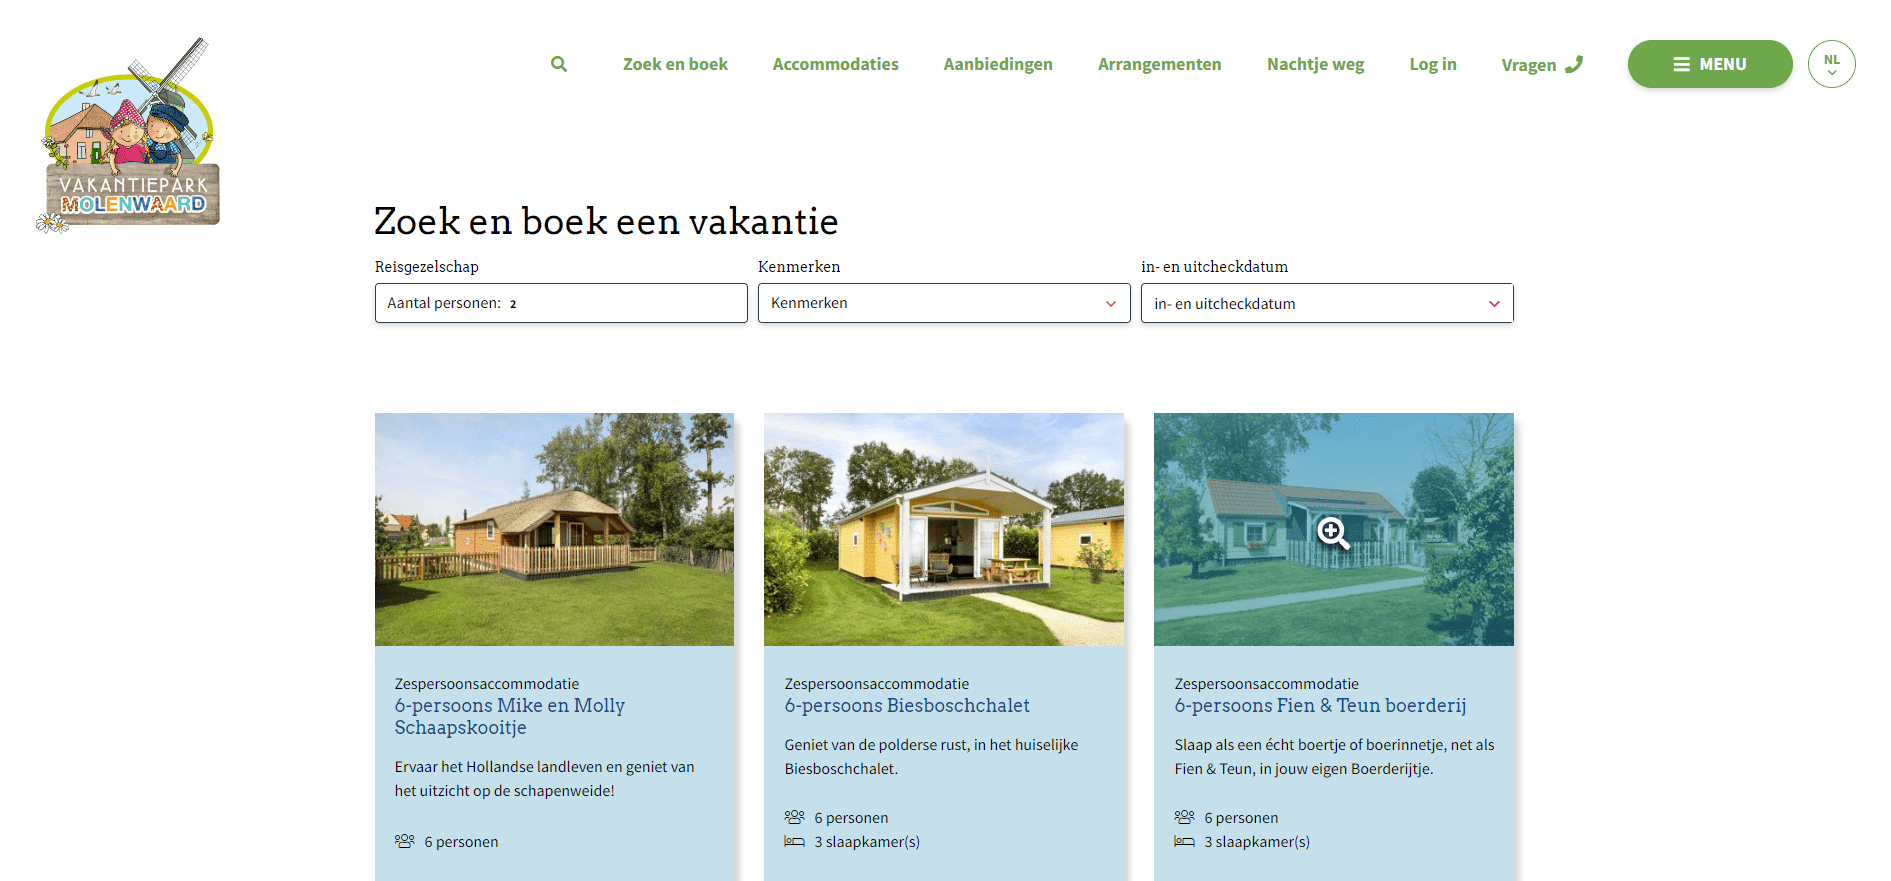The image size is (1891, 881).
Task: Open 6-persoons Biesboschchalet title link
Action: [x=906, y=706]
